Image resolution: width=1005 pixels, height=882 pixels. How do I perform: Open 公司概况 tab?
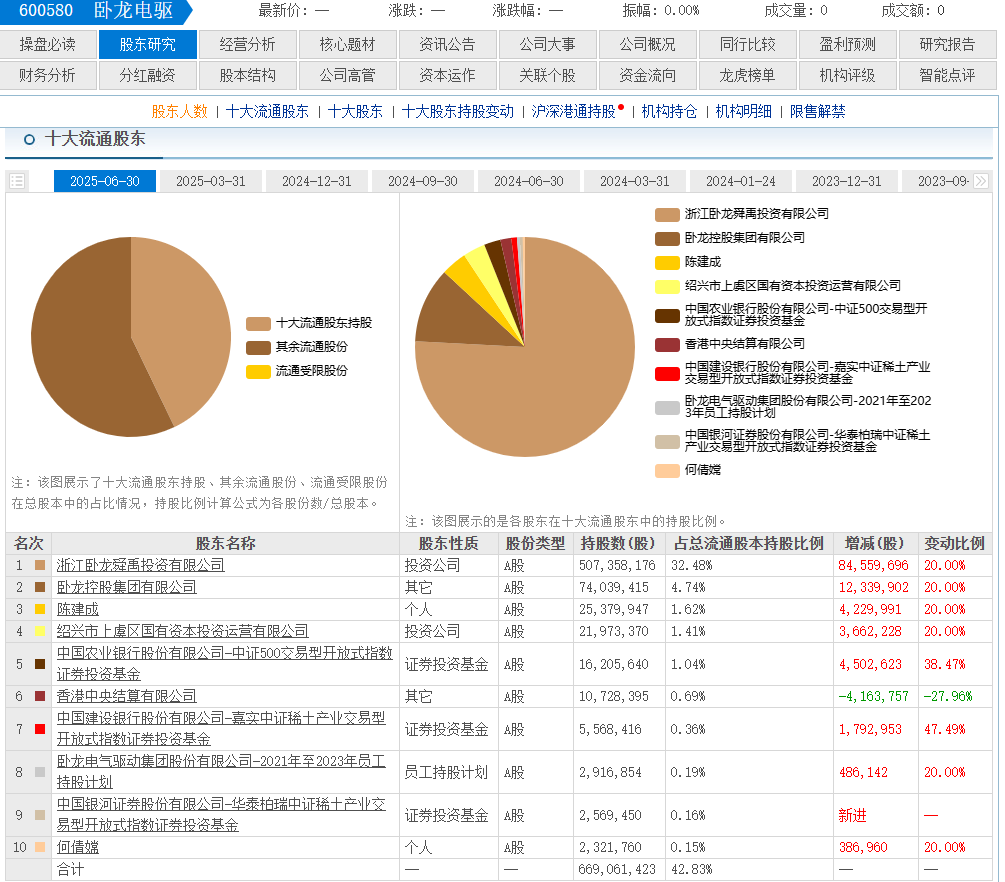pyautogui.click(x=648, y=44)
